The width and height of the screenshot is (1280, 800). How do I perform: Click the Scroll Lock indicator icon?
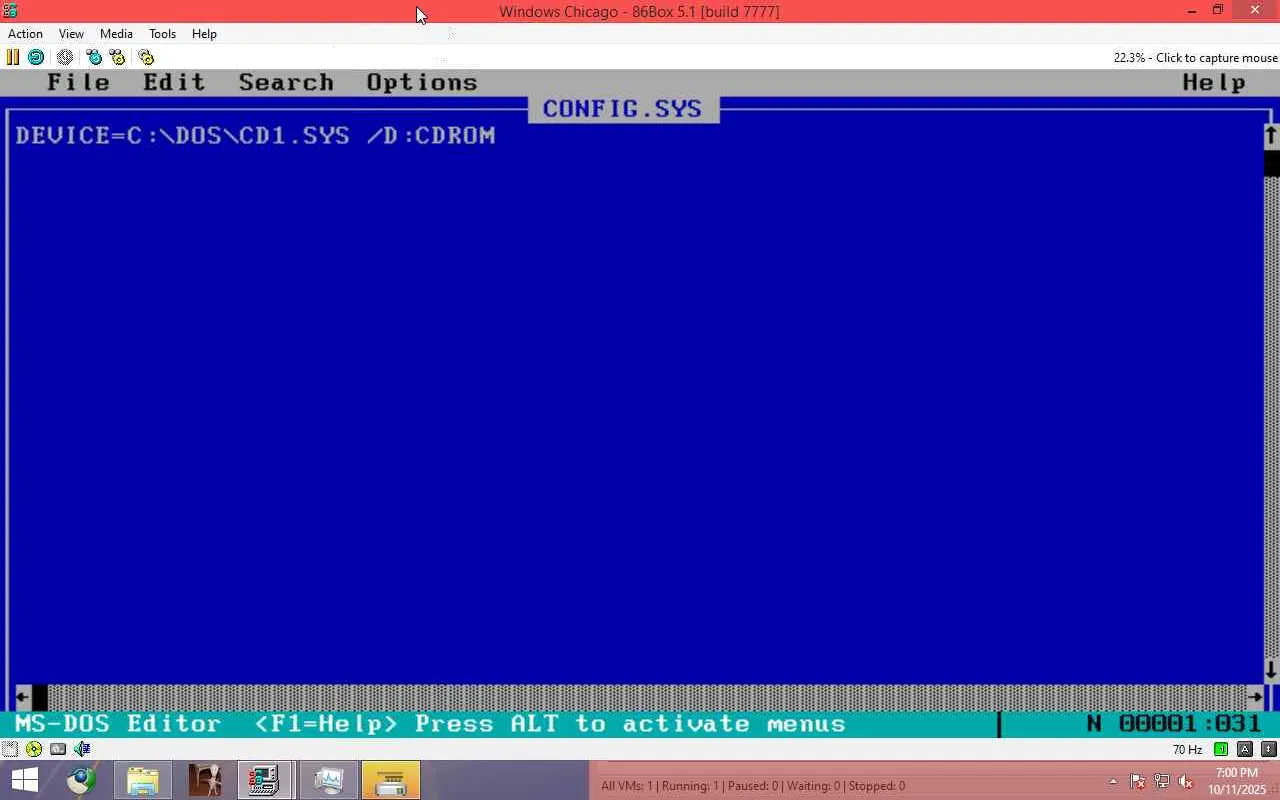pyautogui.click(x=1269, y=749)
